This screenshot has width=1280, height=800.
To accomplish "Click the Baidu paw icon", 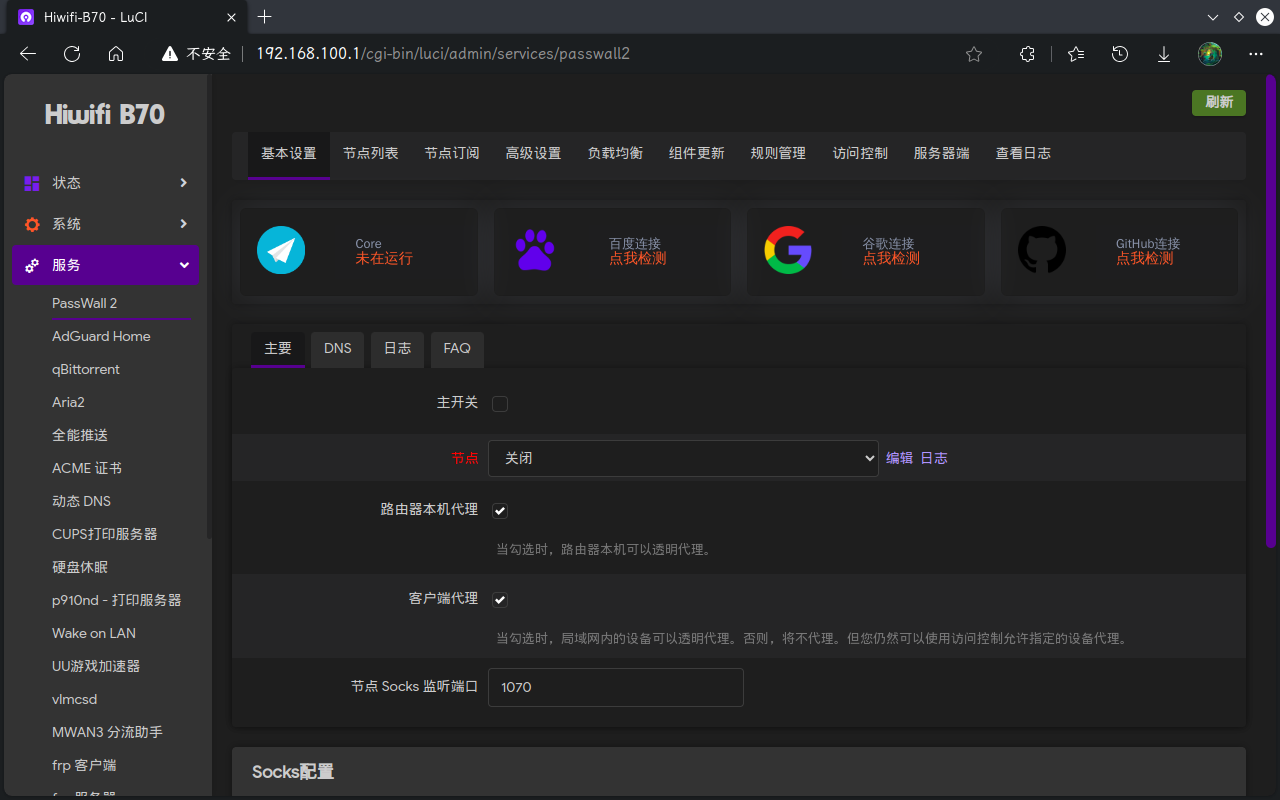I will coord(535,250).
